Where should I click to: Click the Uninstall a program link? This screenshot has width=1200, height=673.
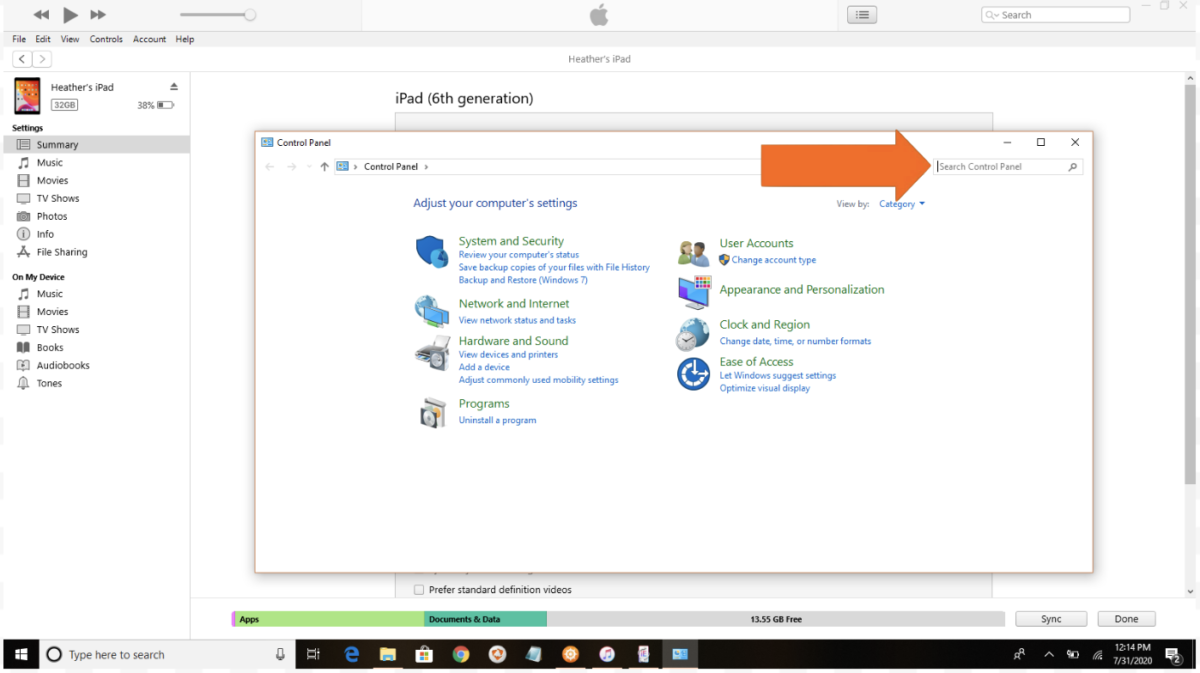pyautogui.click(x=497, y=420)
